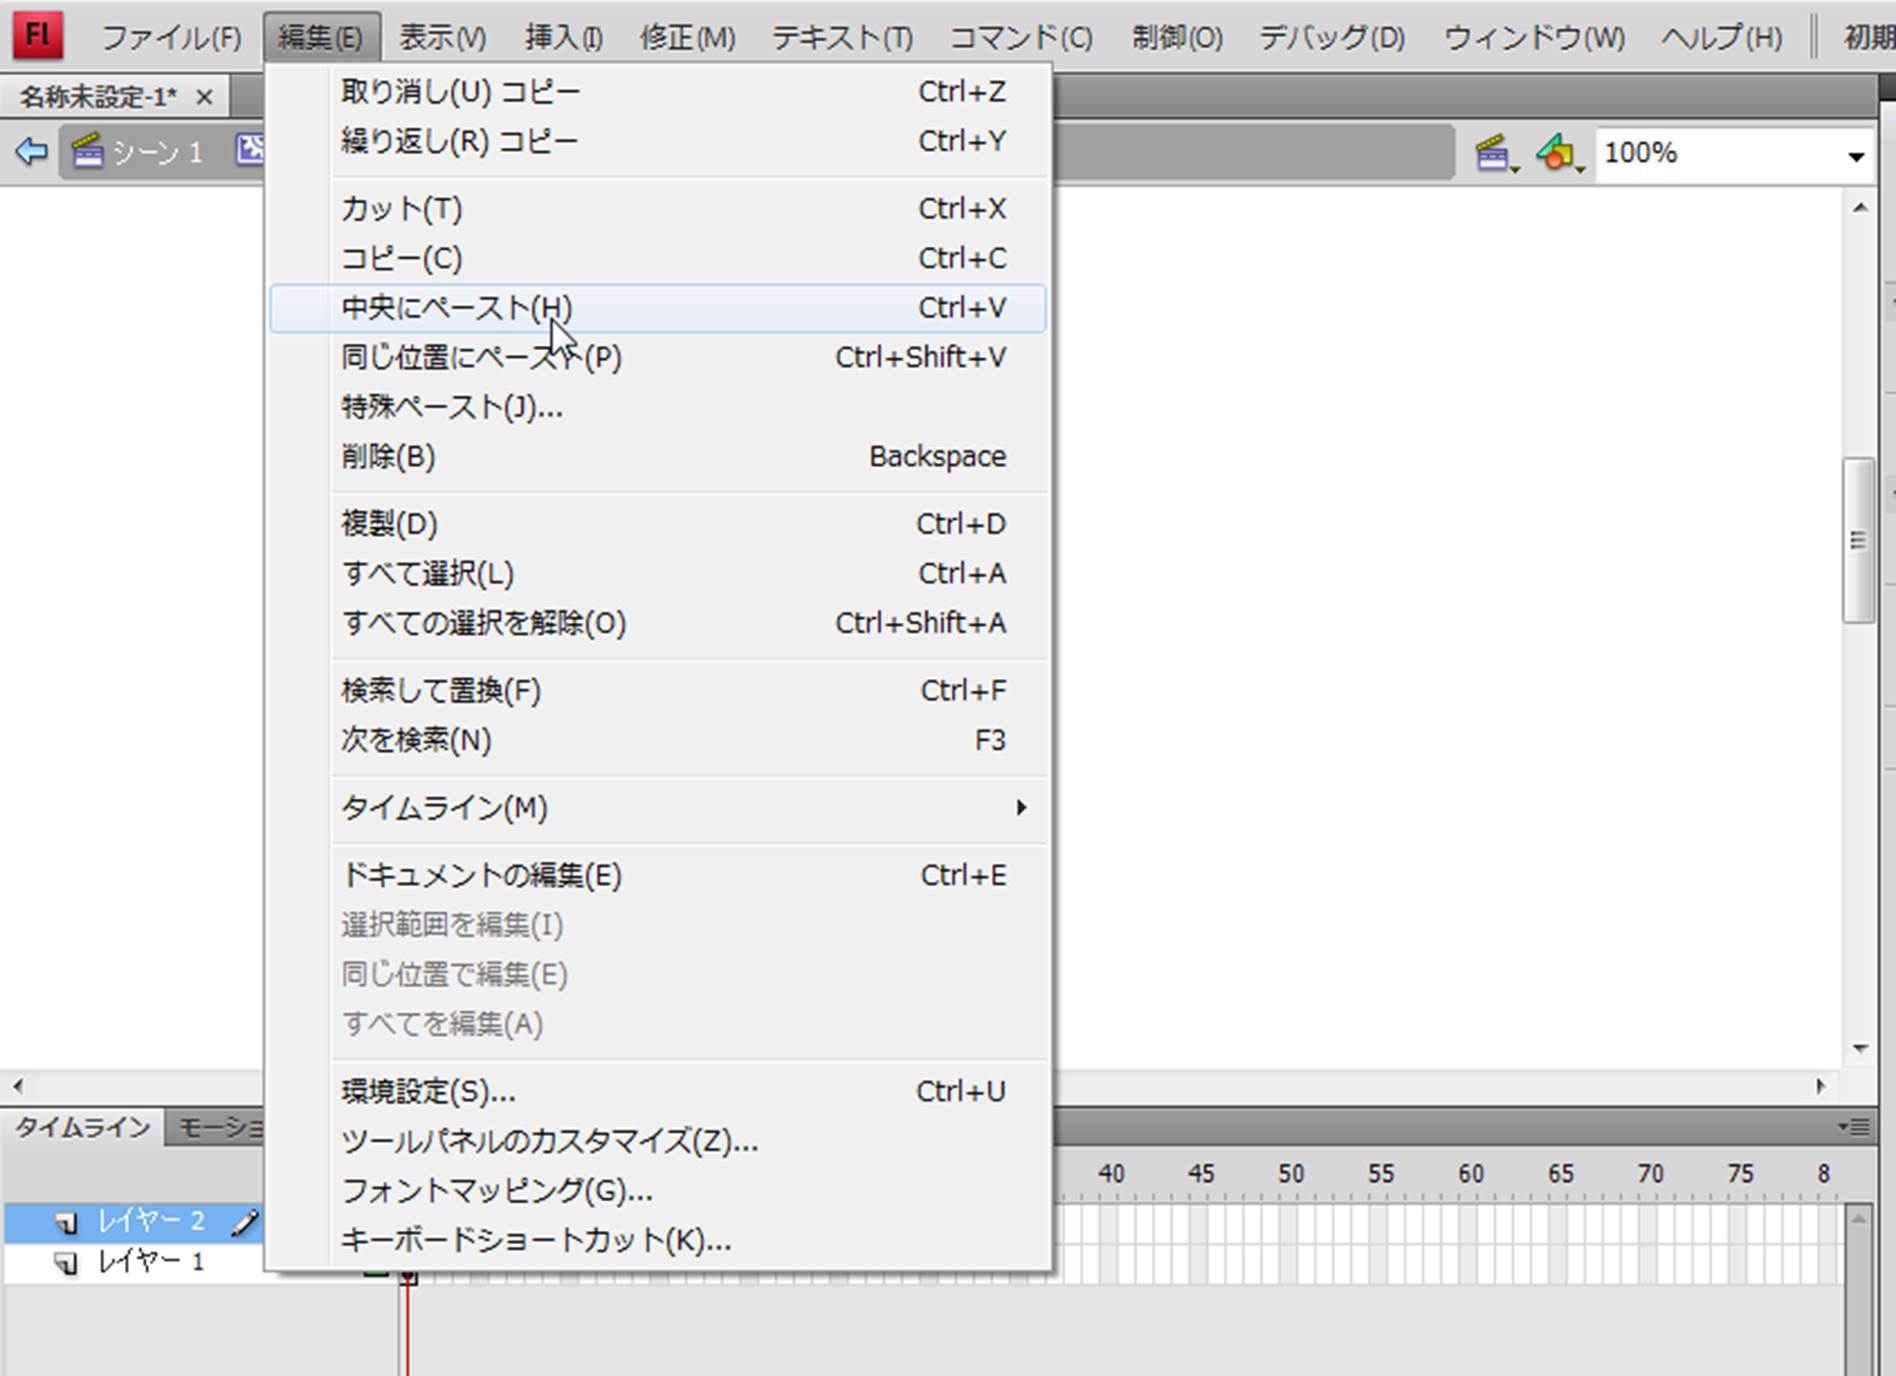Image resolution: width=1896 pixels, height=1376 pixels.
Task: Click the back arrow in the edit bar
Action: [x=32, y=152]
